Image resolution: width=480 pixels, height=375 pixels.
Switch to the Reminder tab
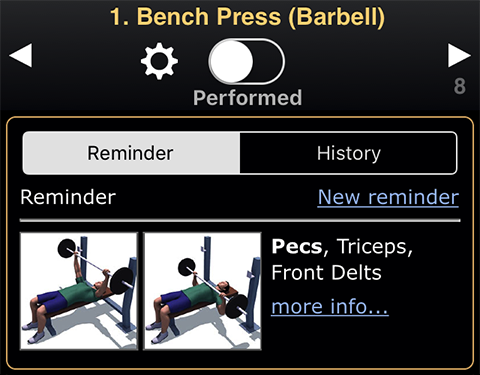pyautogui.click(x=131, y=153)
